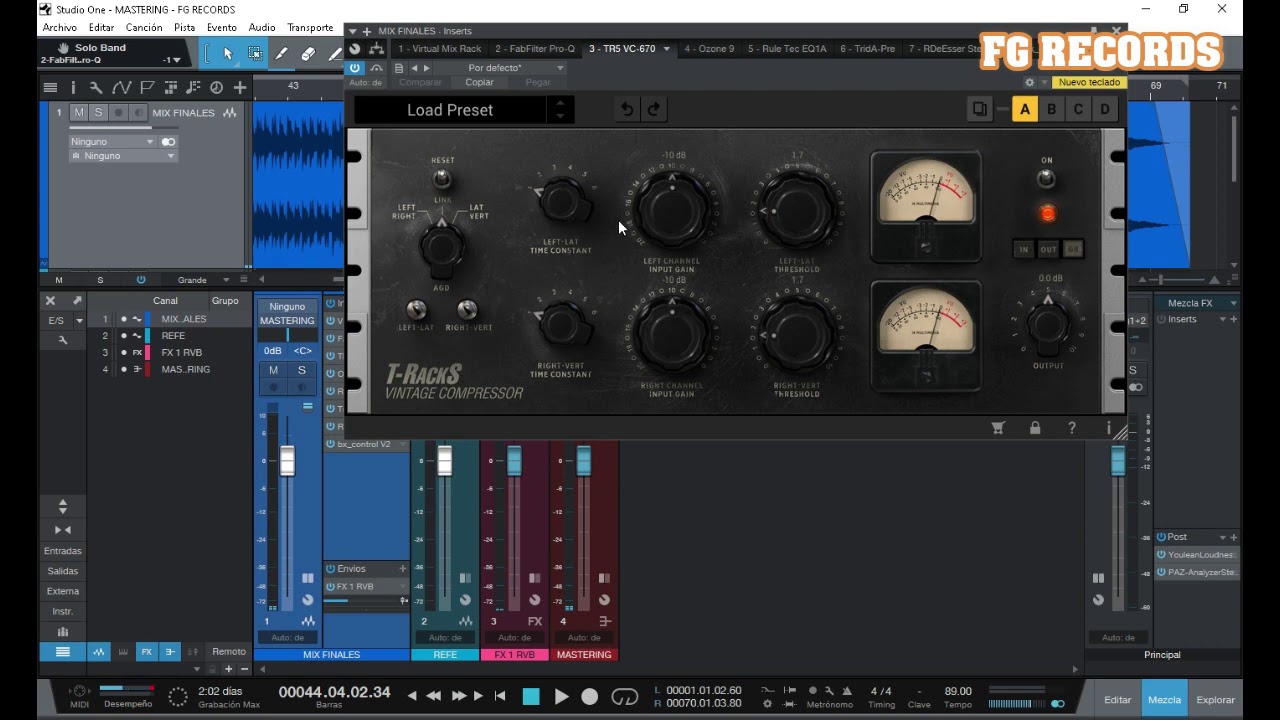Redo in the T-RackS plugin
1280x720 pixels.
click(654, 110)
